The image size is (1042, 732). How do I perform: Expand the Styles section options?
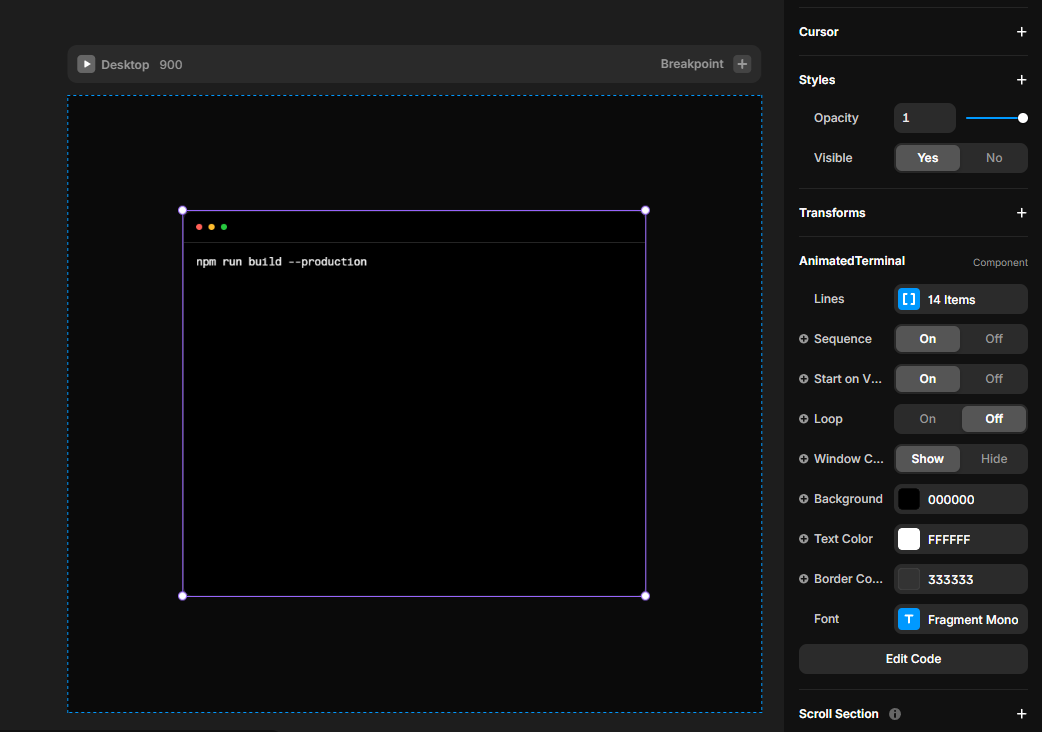[1021, 80]
